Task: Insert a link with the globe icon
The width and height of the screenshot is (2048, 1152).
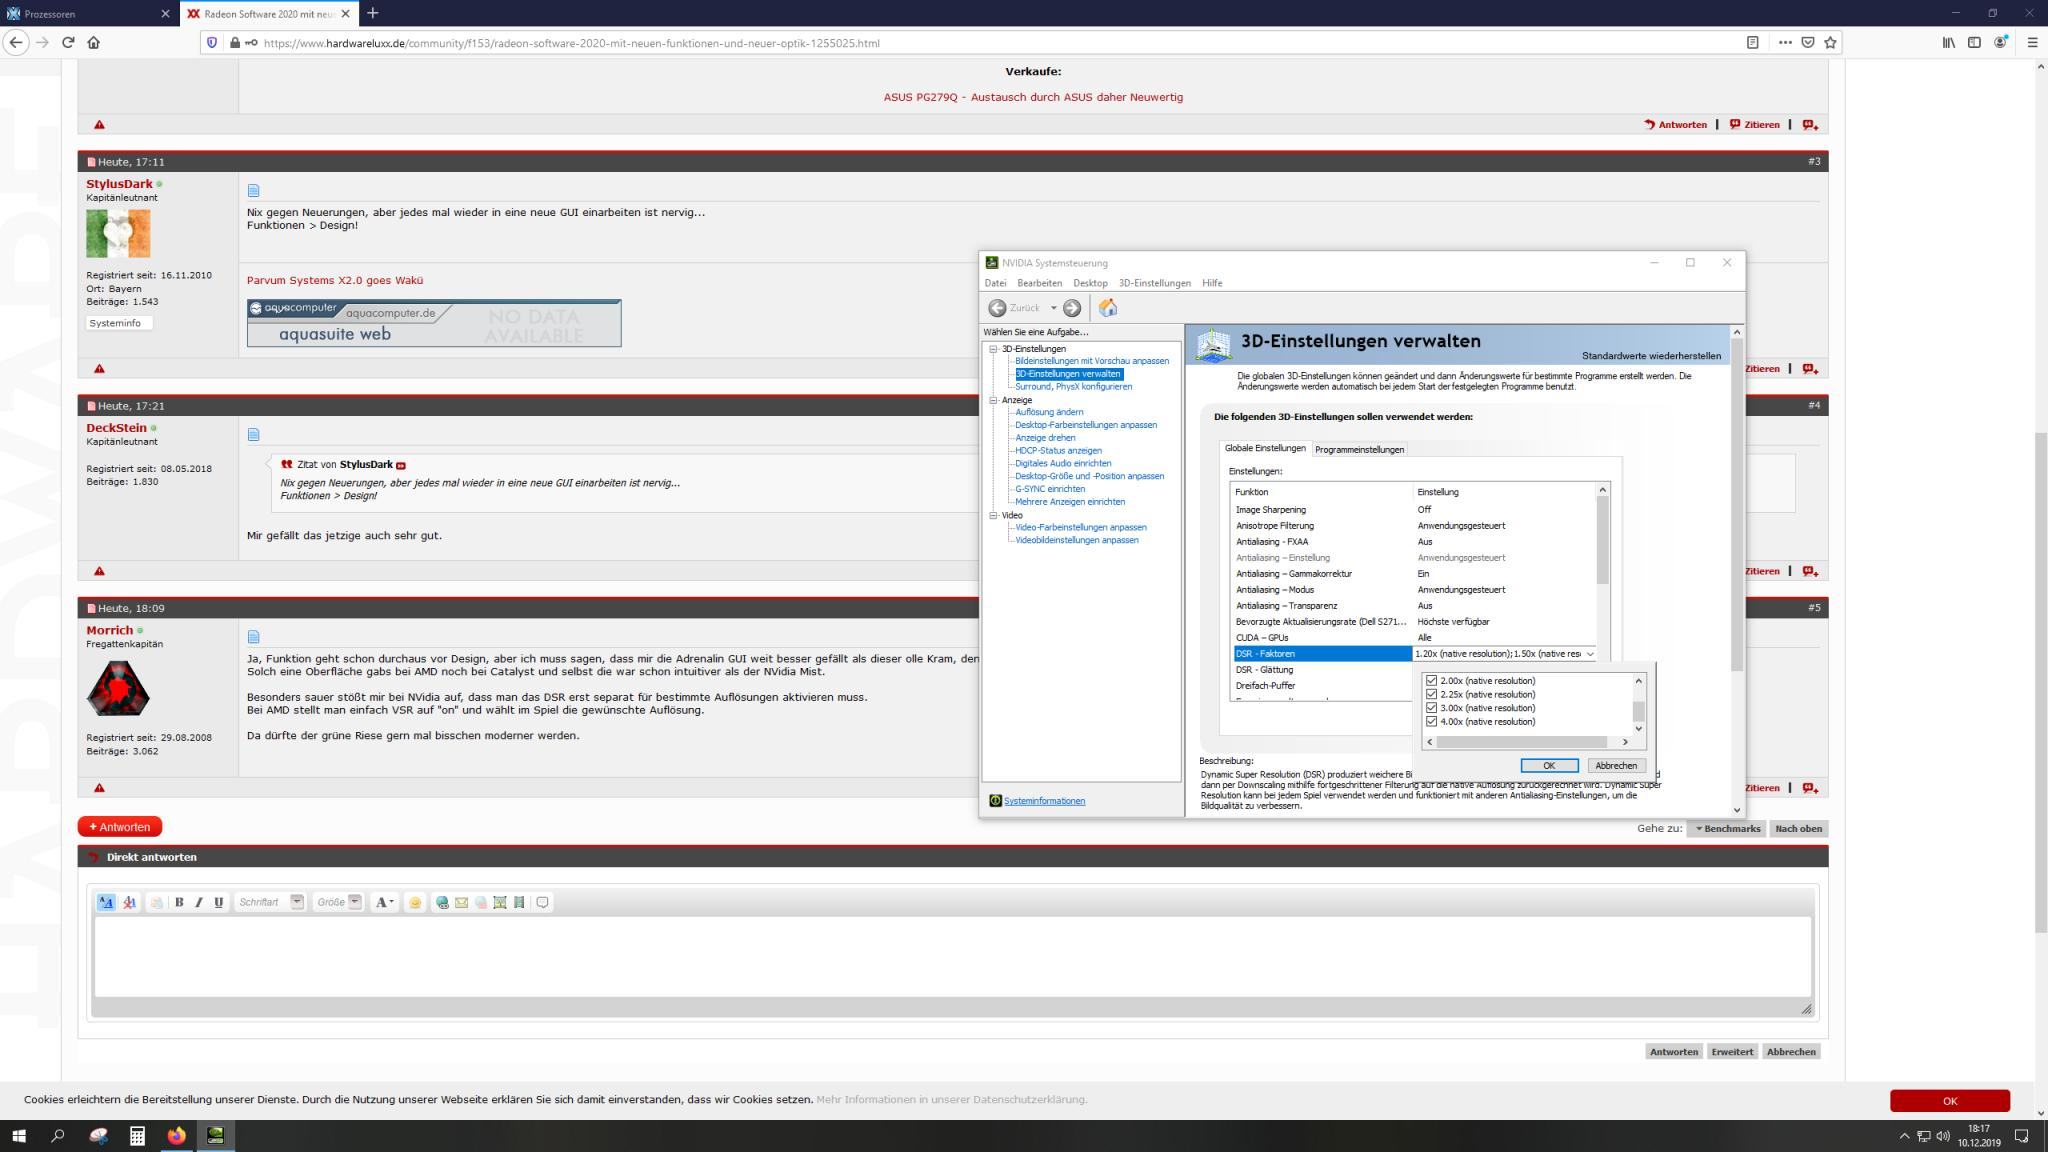Action: pyautogui.click(x=442, y=902)
